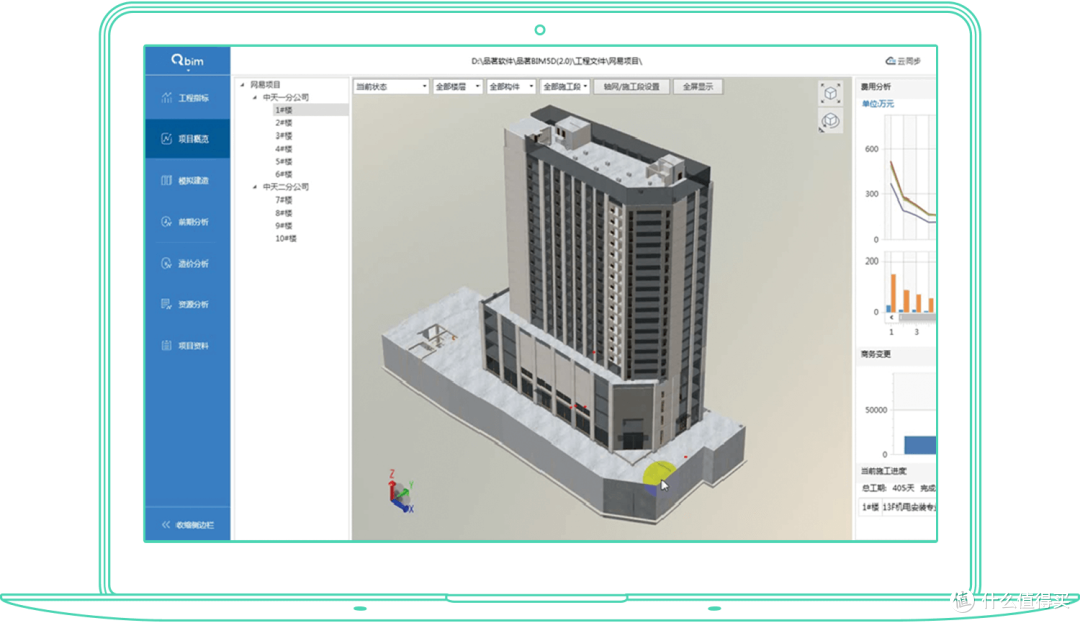1080x623 pixels.
Task: Open the 当前状态 dropdown
Action: 391,87
